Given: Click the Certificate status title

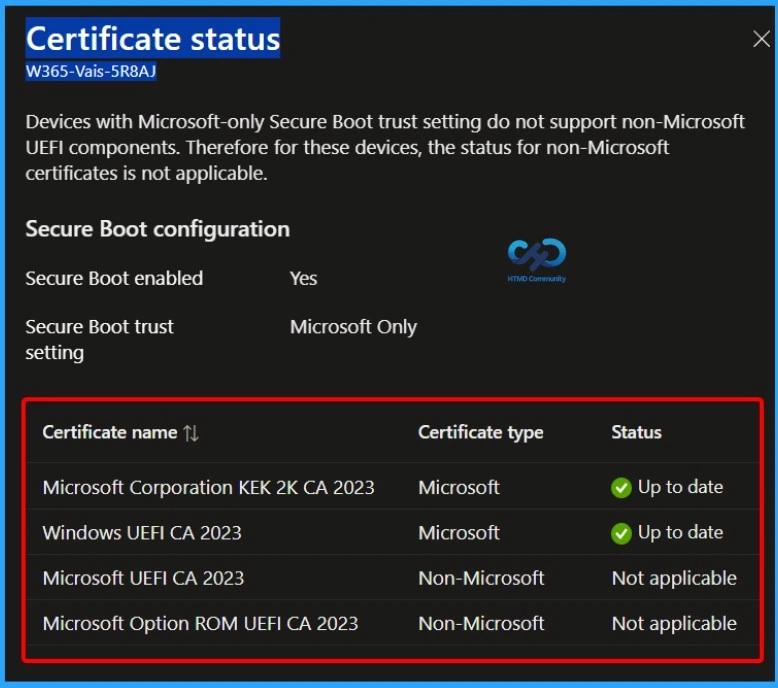Looking at the screenshot, I should 153,39.
